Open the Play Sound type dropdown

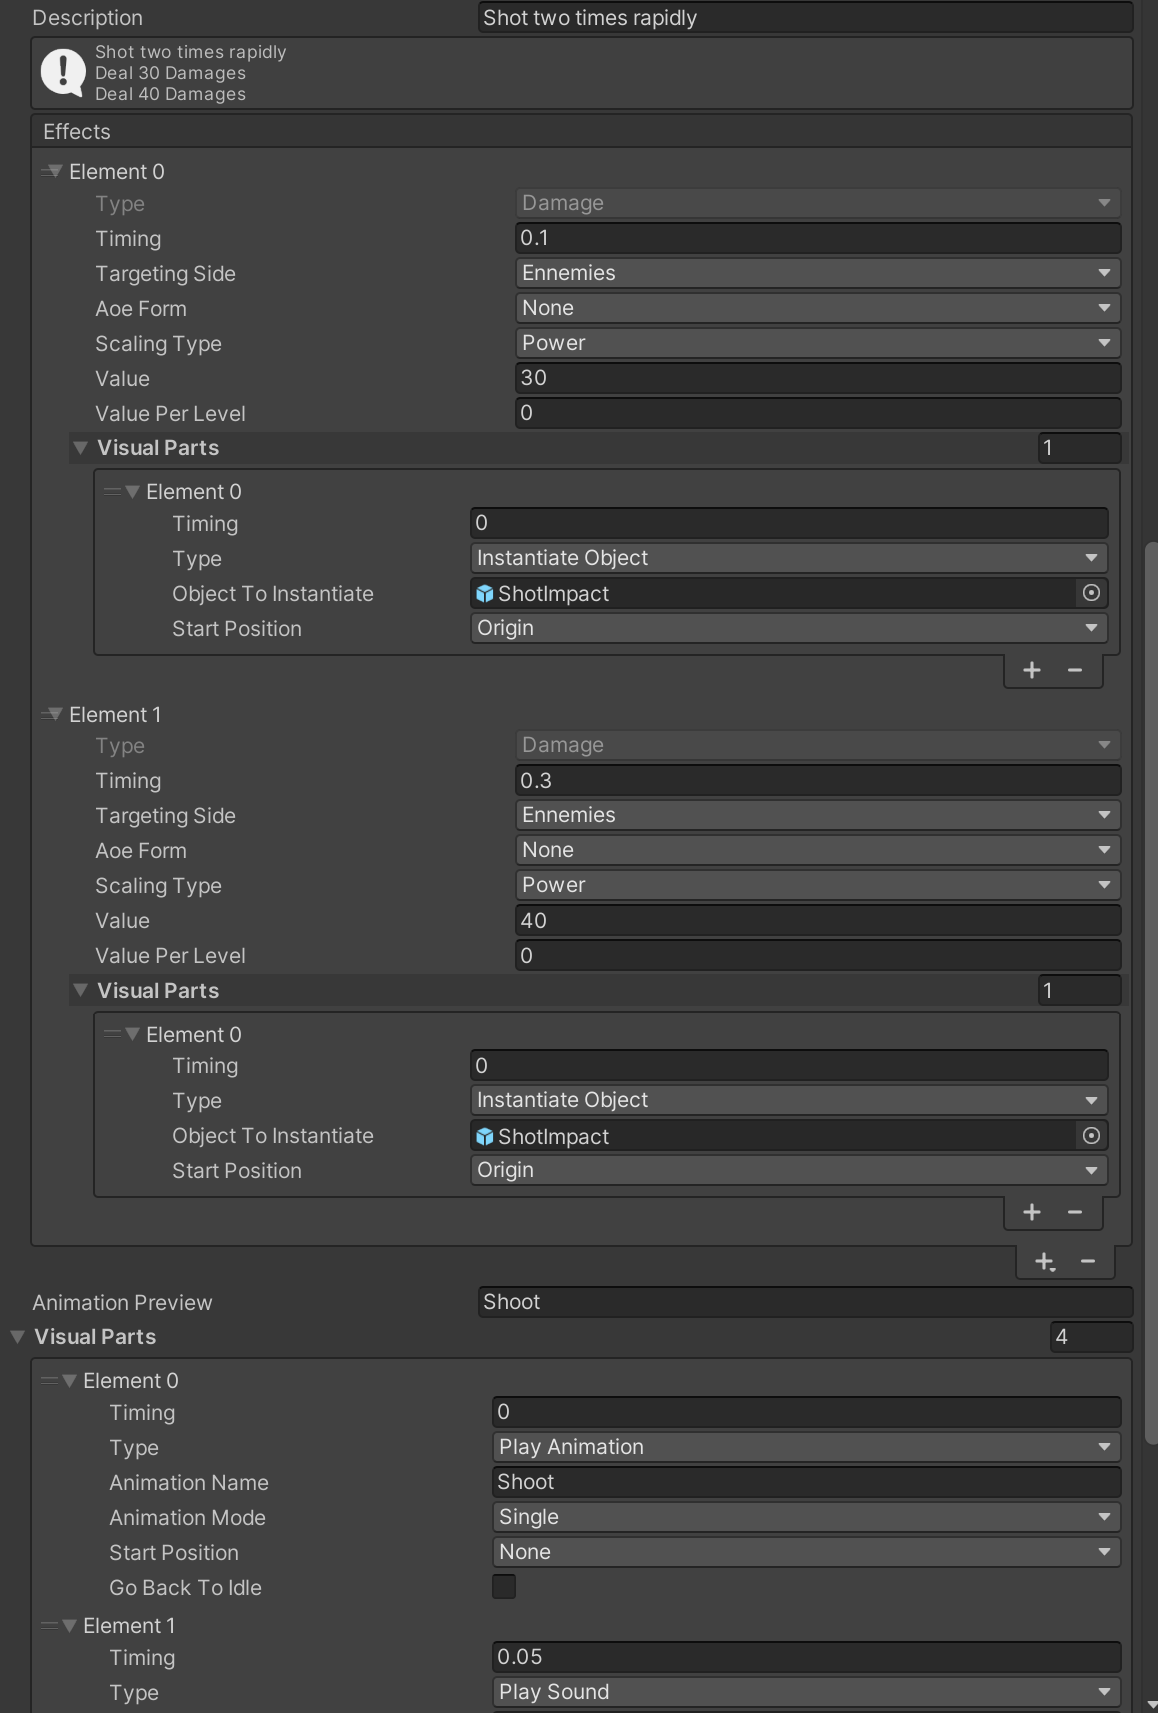(806, 1692)
